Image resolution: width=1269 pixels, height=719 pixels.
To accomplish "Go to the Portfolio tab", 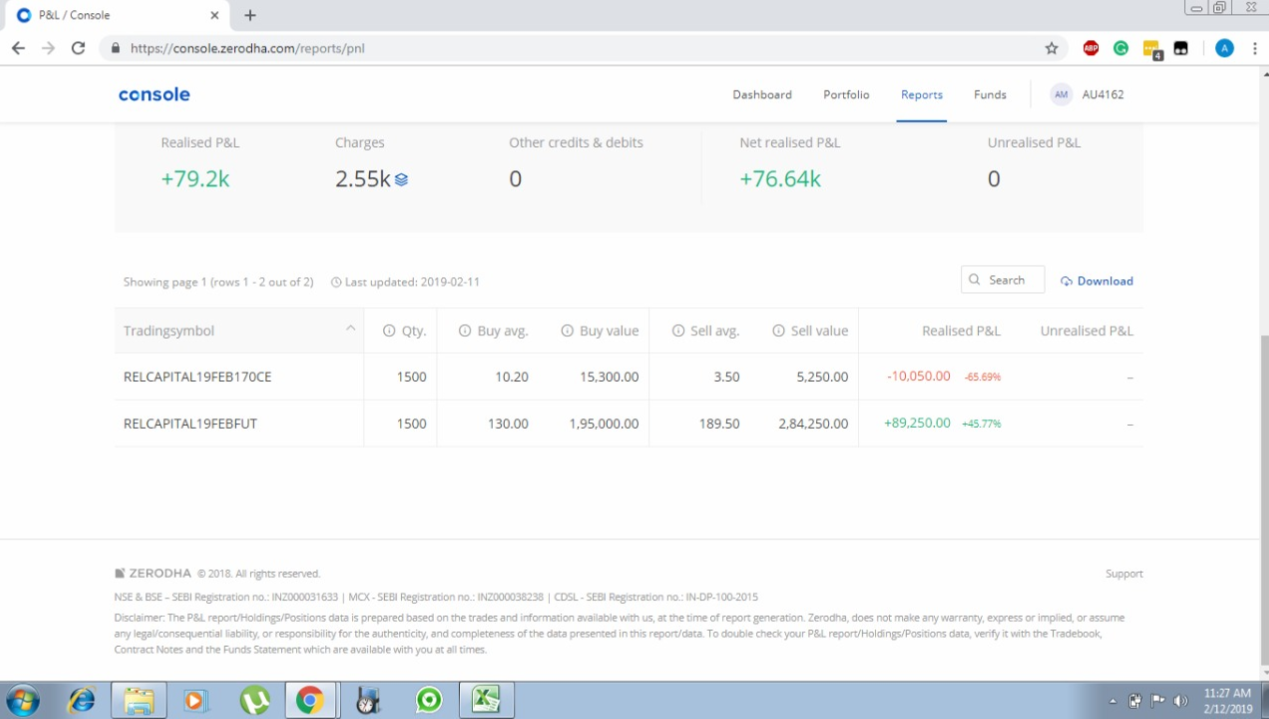I will click(x=846, y=94).
